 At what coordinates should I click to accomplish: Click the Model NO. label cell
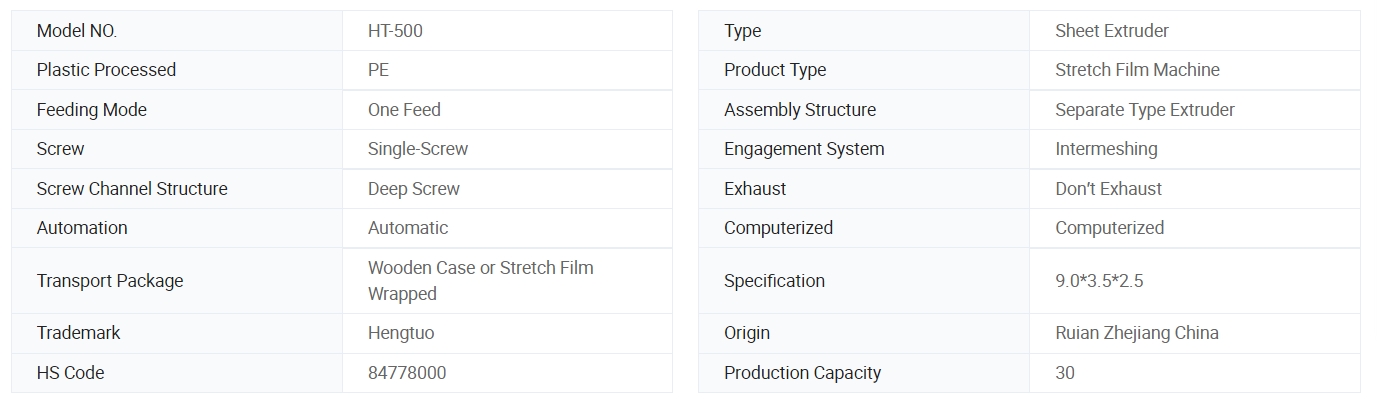pos(77,31)
